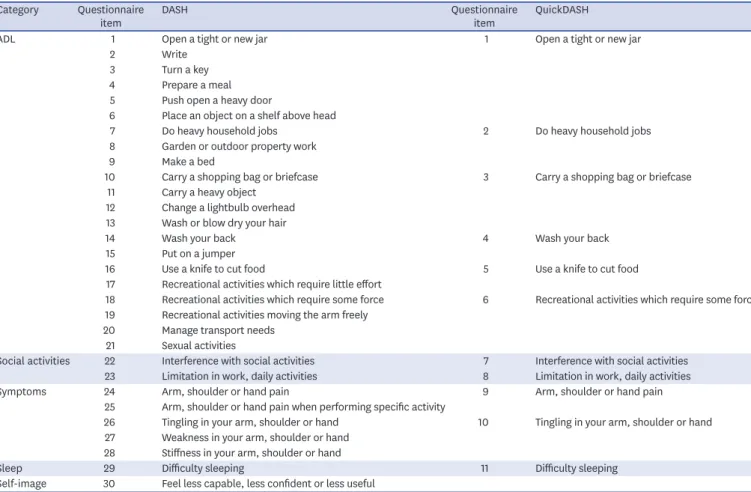Screen dimensions: 751x492
Task: Select 'Arm, shoulder or hand pain when performing specific activity'
Action: point(303,407)
